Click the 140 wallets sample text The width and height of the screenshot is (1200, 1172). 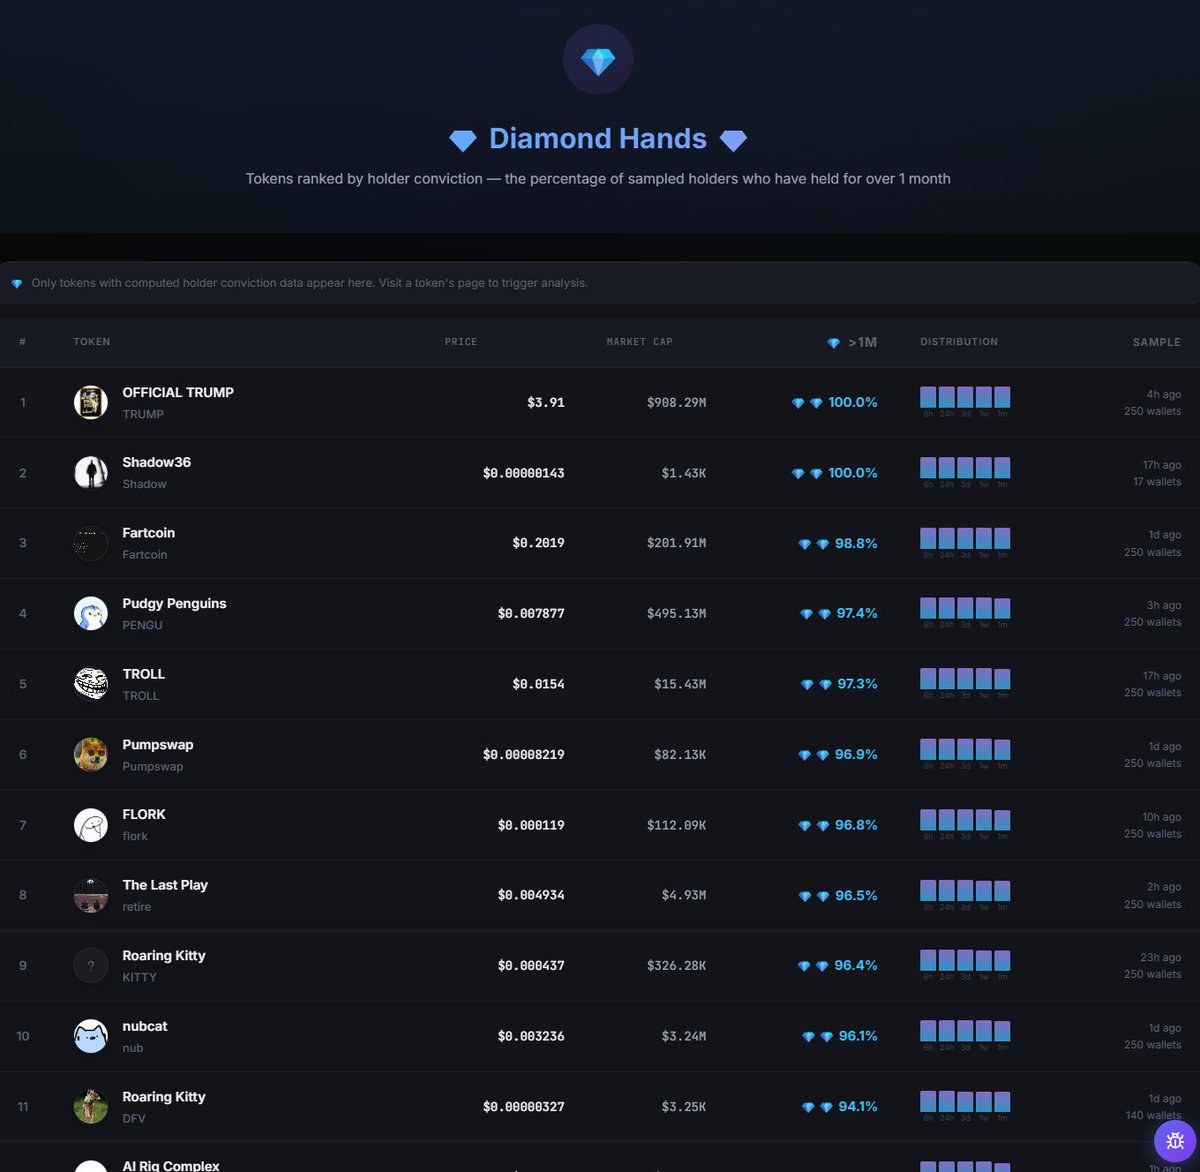click(x=1153, y=1115)
